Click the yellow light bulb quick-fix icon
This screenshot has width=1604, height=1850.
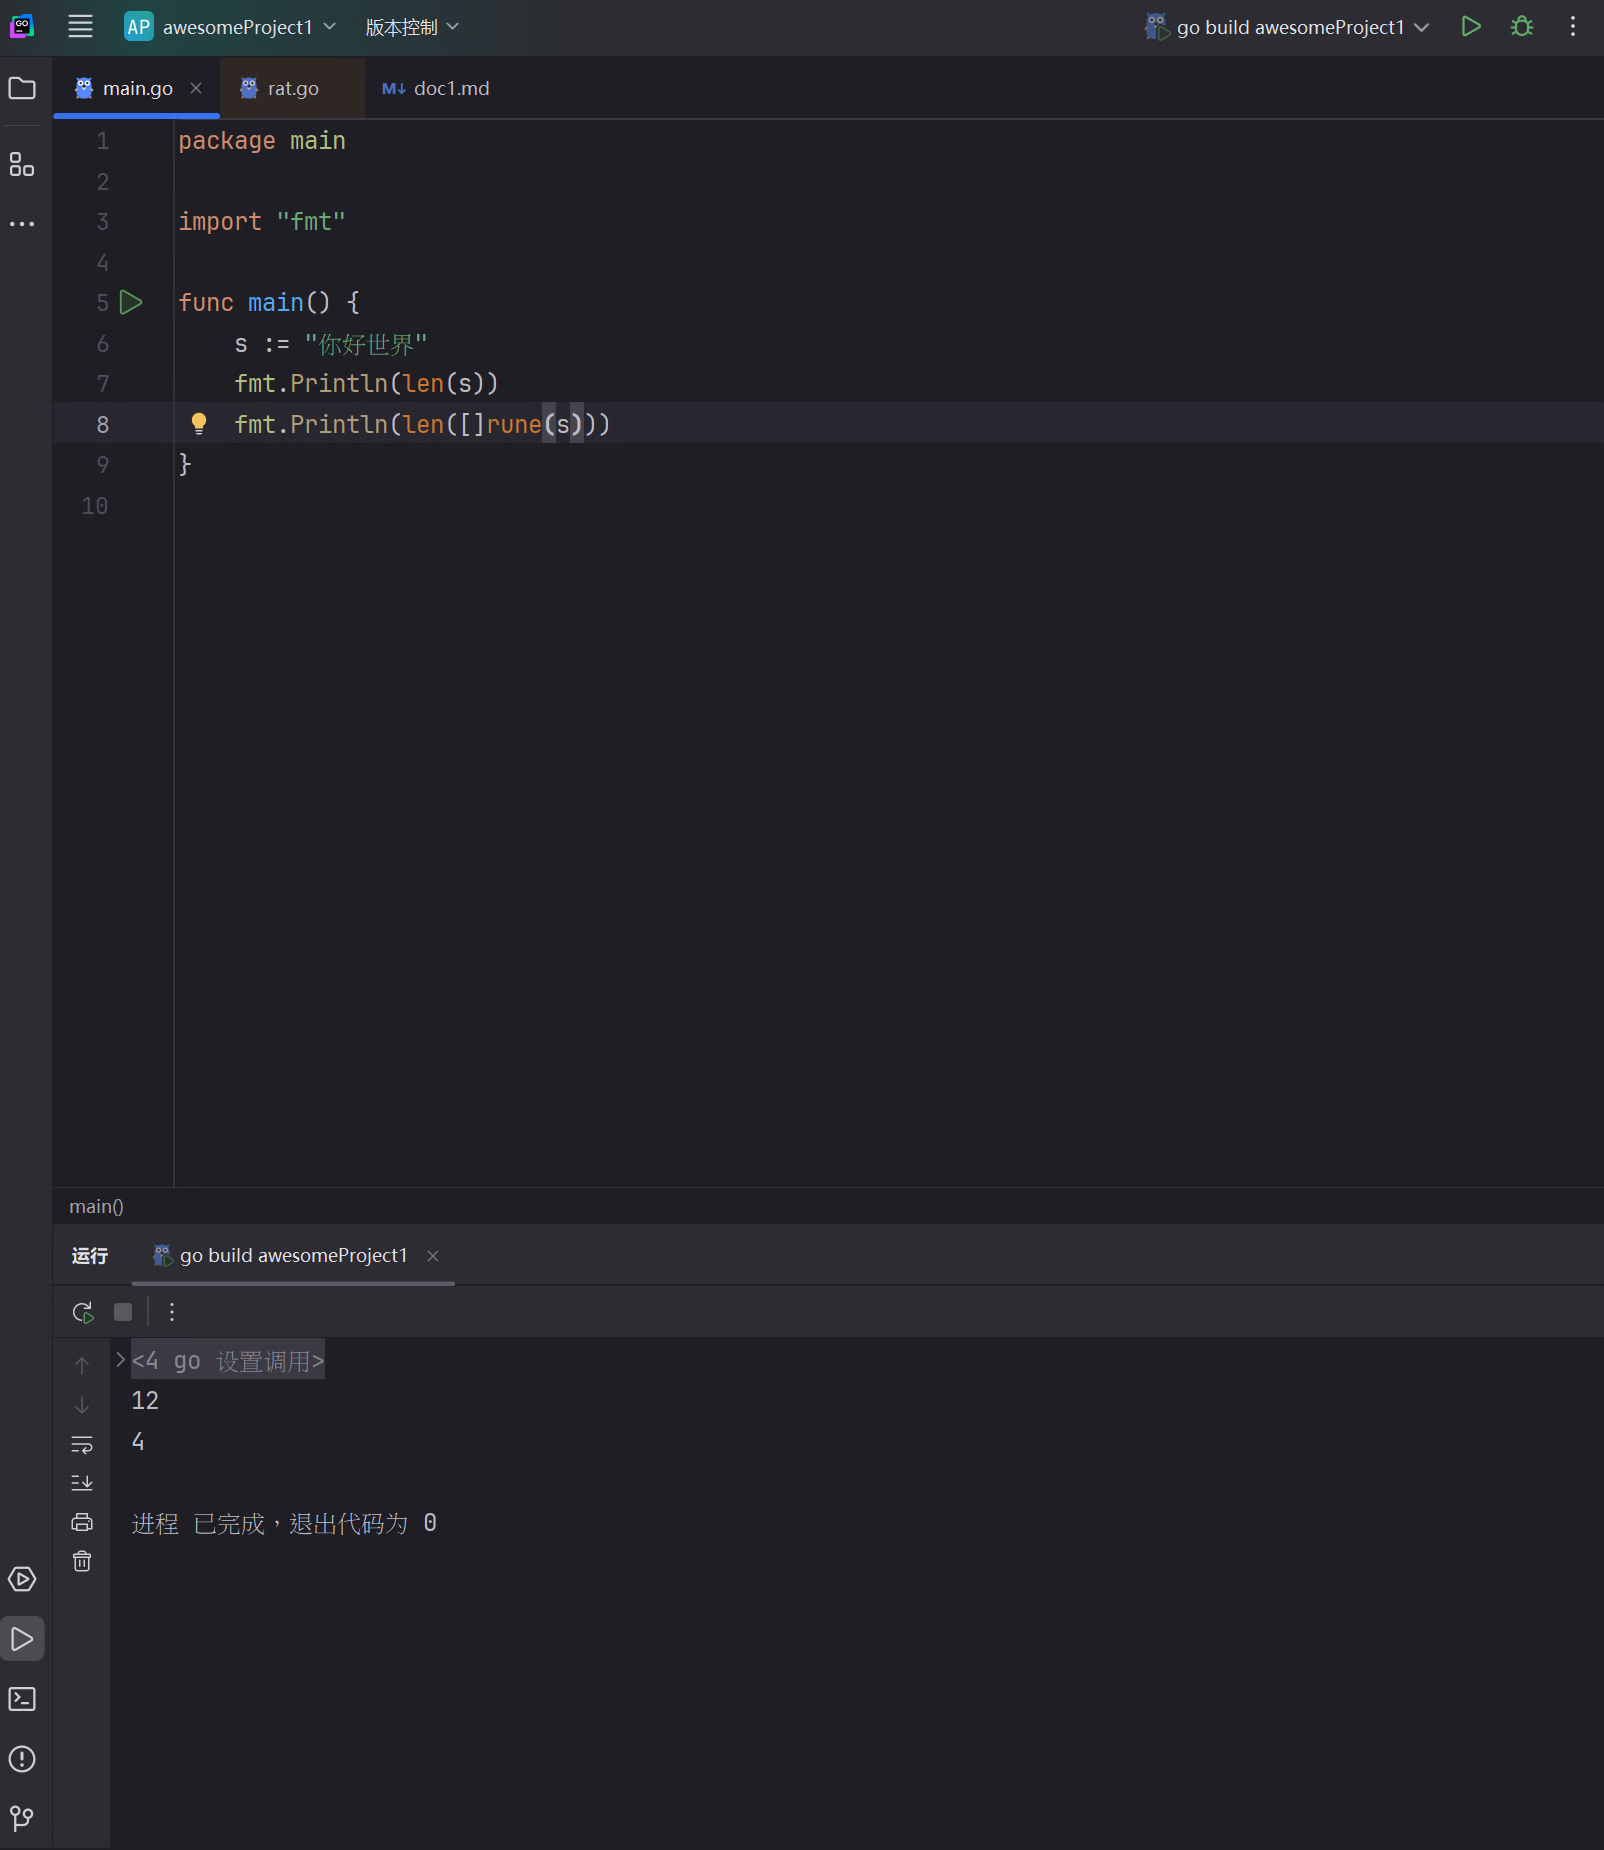point(199,424)
